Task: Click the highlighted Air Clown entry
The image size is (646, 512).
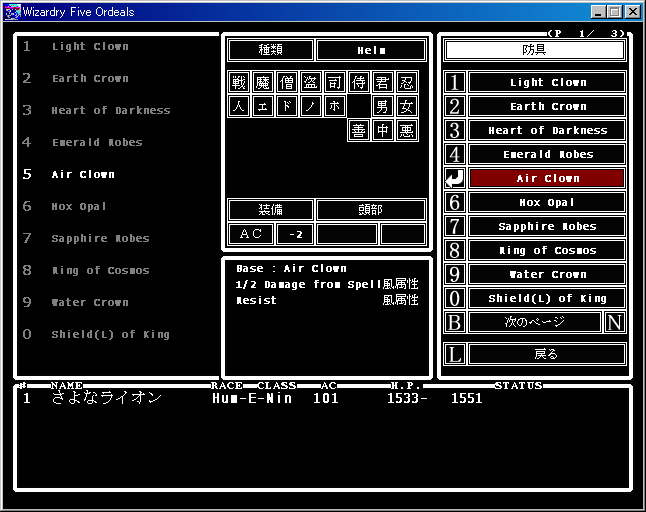Action: point(547,178)
